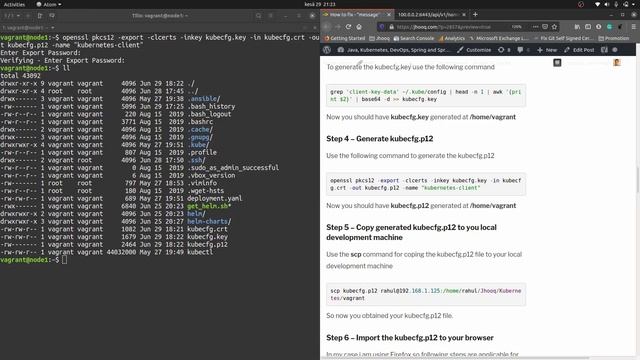Viewport: 640px width, 360px height.
Task: Open the Analytics bookmark
Action: click(x=451, y=38)
